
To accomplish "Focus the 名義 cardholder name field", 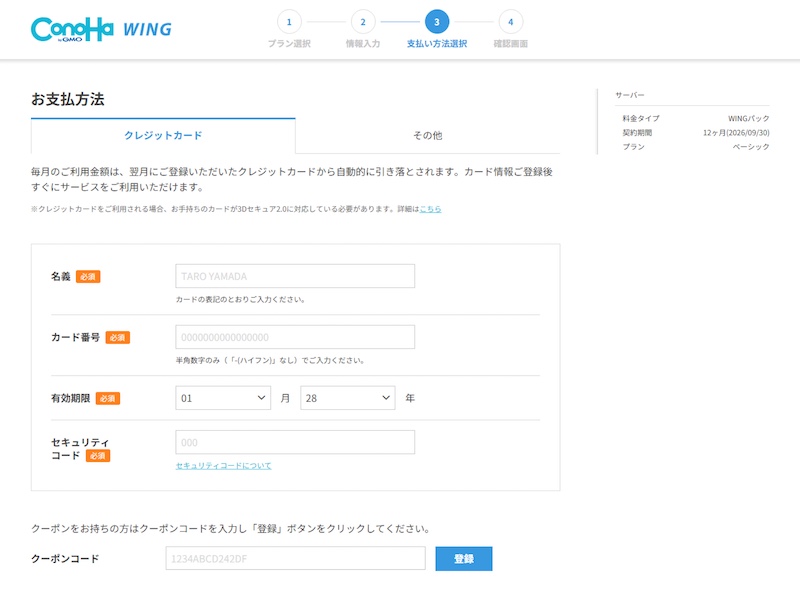I will coord(295,276).
